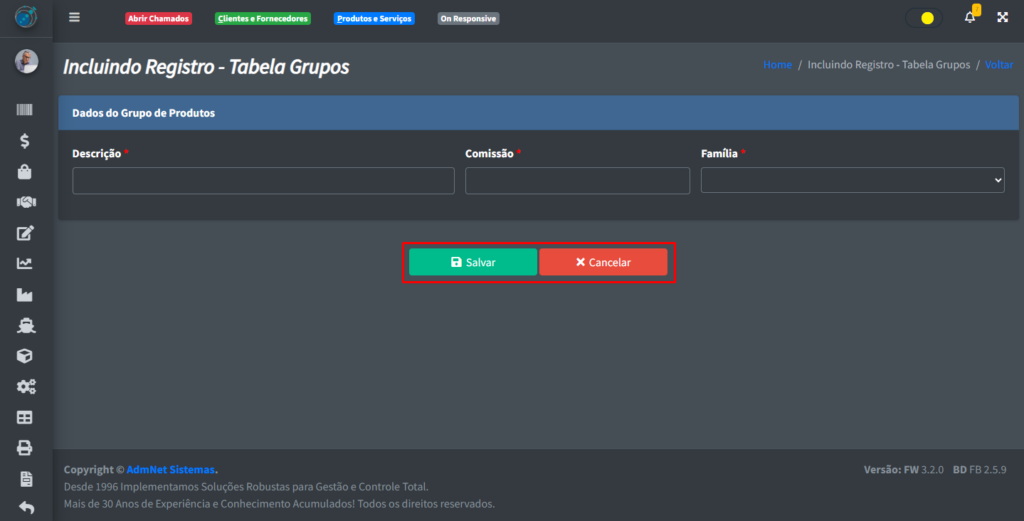Click the fullscreen expand icon
The height and width of the screenshot is (521, 1024).
pyautogui.click(x=1002, y=18)
